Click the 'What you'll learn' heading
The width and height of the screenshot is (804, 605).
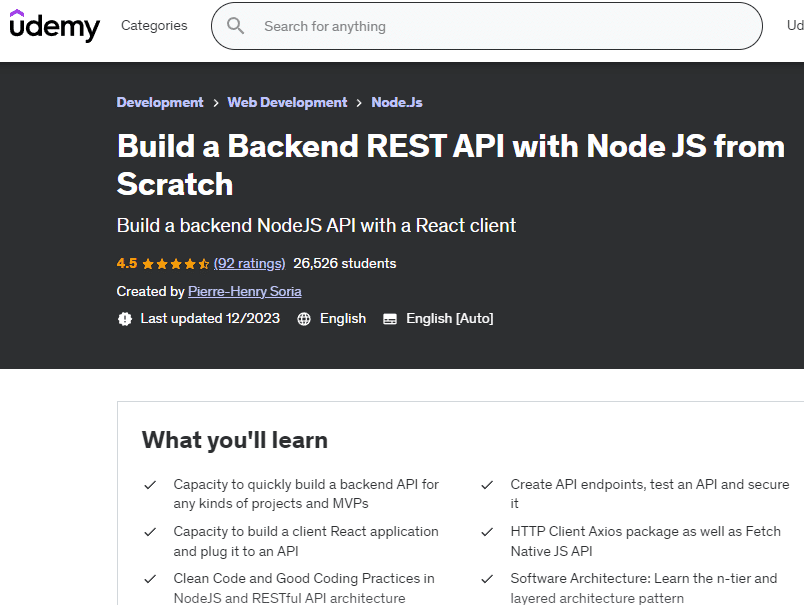[x=235, y=440]
